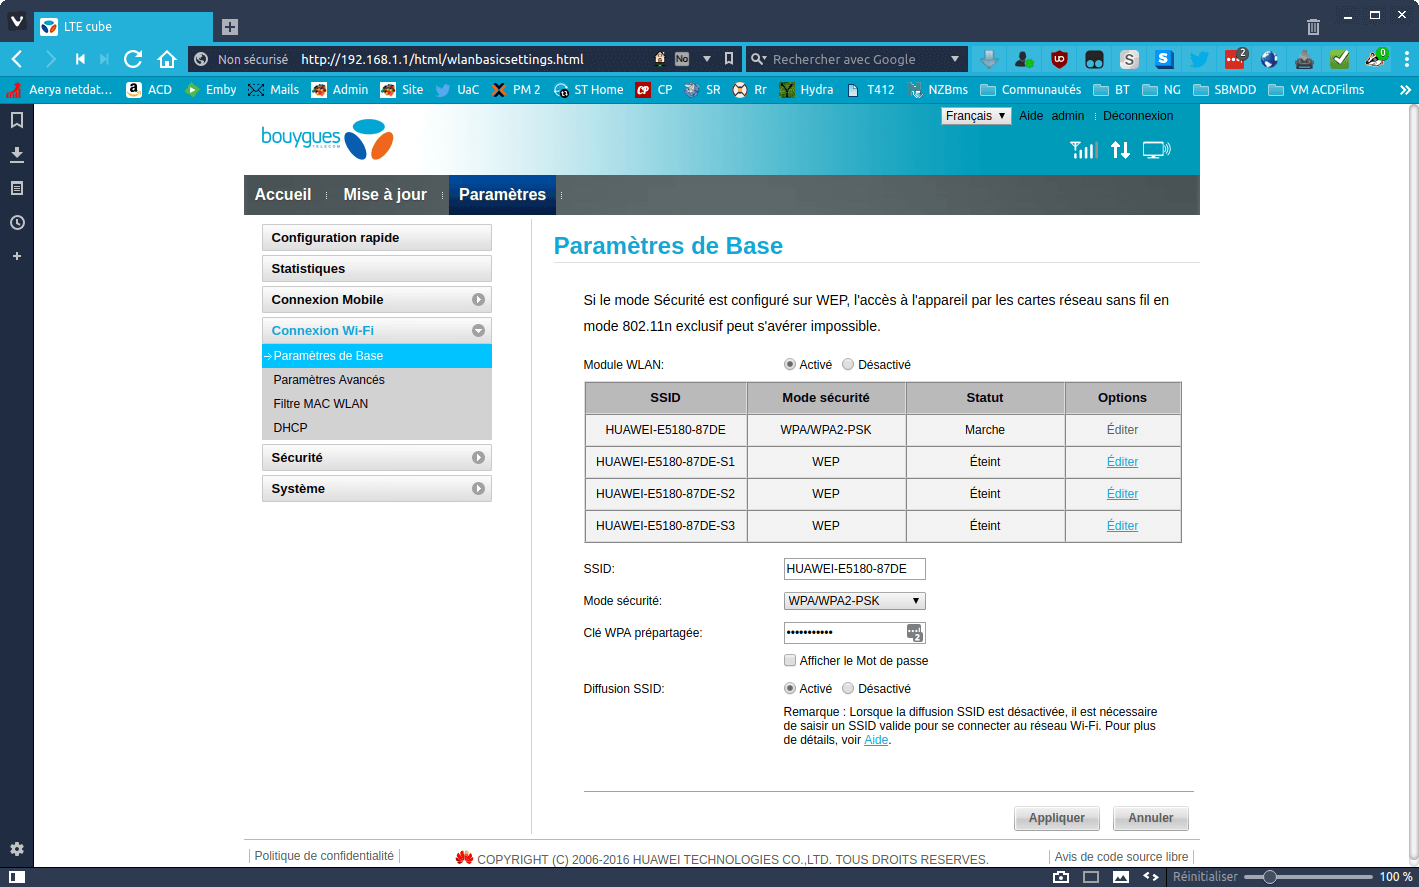1419x887 pixels.
Task: Open the closed tabs trash icon
Action: [x=1313, y=27]
